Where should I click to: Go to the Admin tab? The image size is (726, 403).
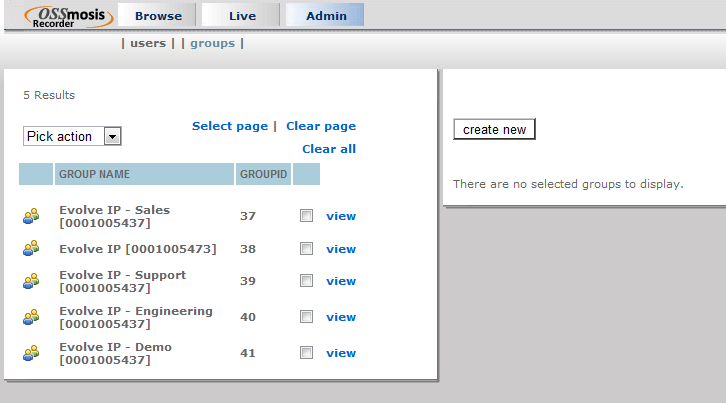326,16
